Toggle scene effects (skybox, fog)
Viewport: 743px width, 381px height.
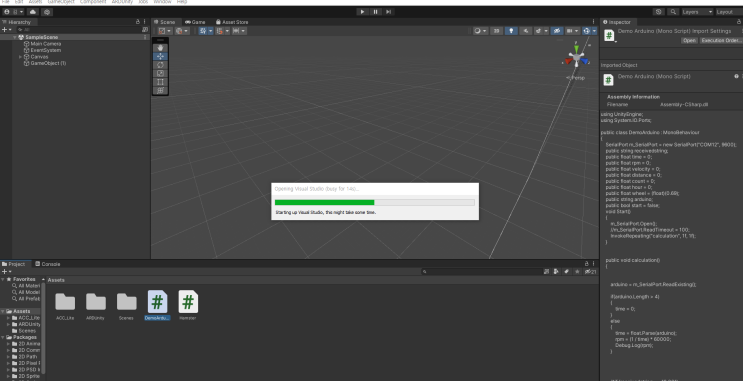[x=539, y=31]
